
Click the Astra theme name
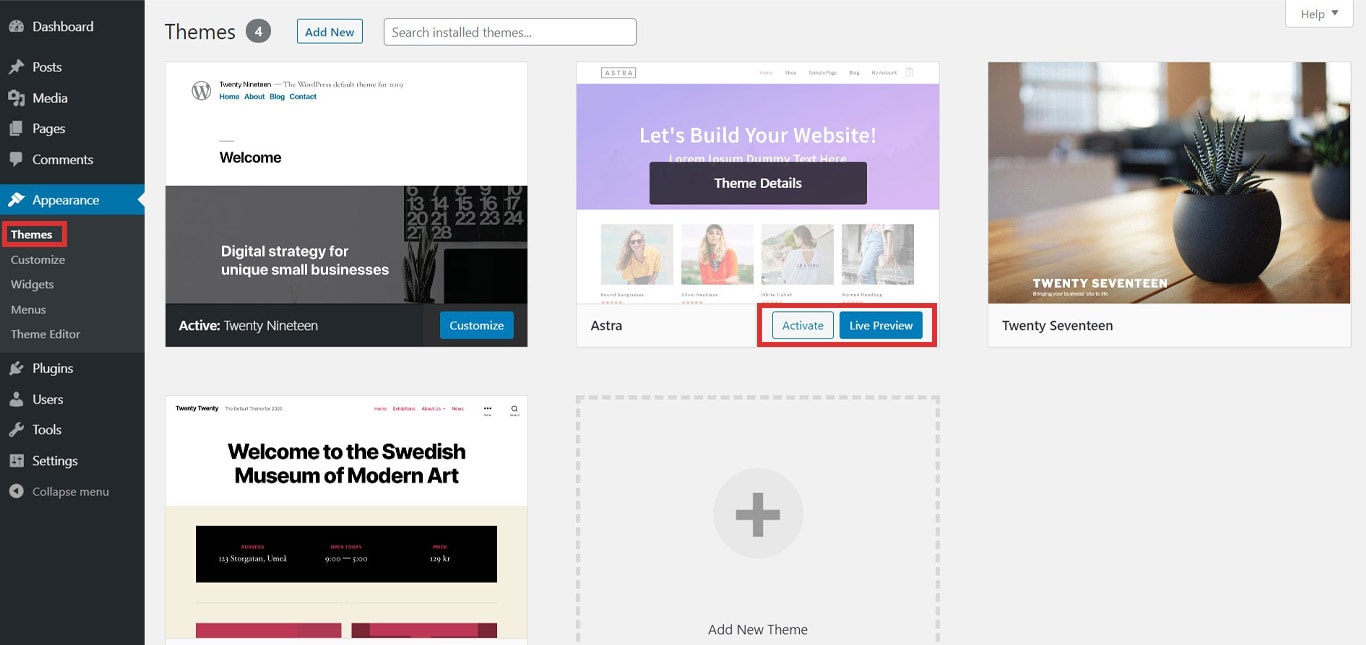[x=606, y=326]
